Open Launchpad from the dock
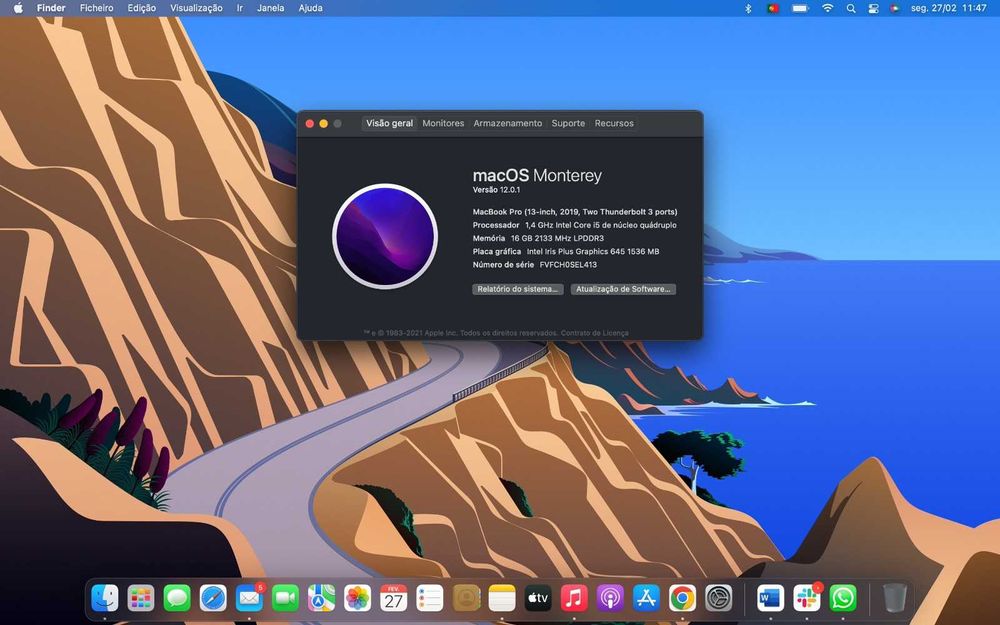The image size is (1000, 625). (141, 598)
